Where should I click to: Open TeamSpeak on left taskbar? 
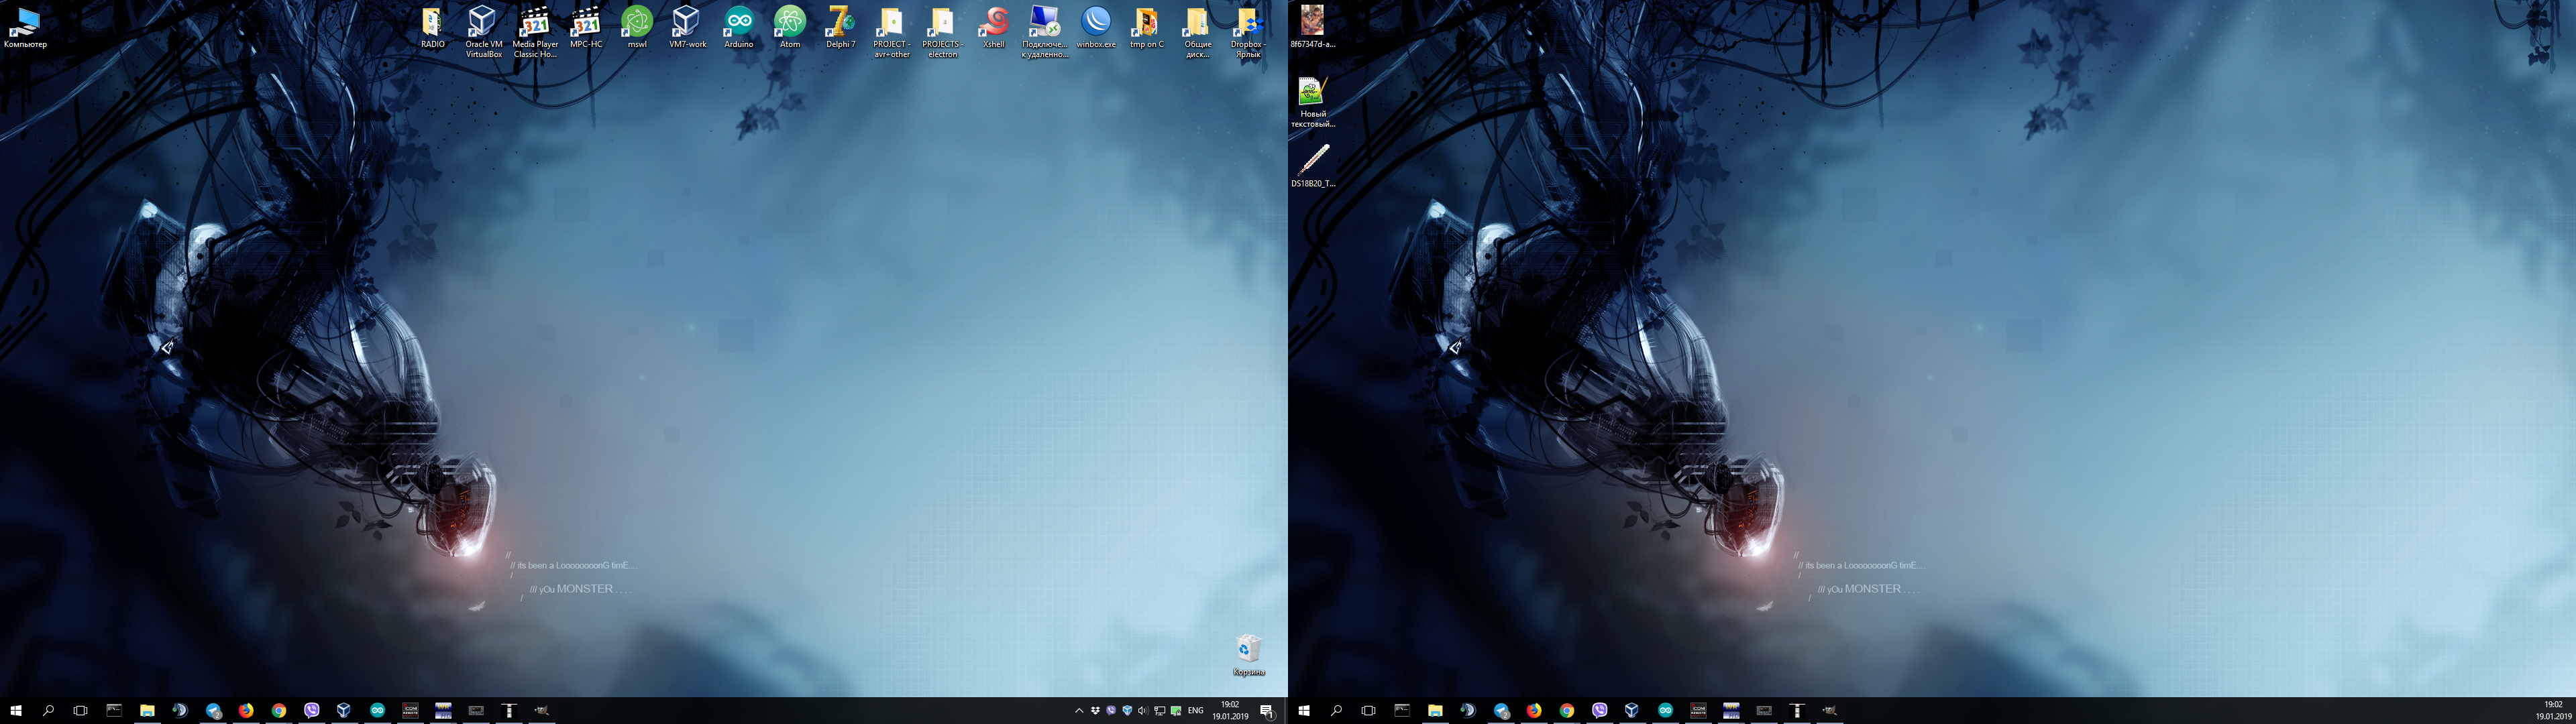180,710
